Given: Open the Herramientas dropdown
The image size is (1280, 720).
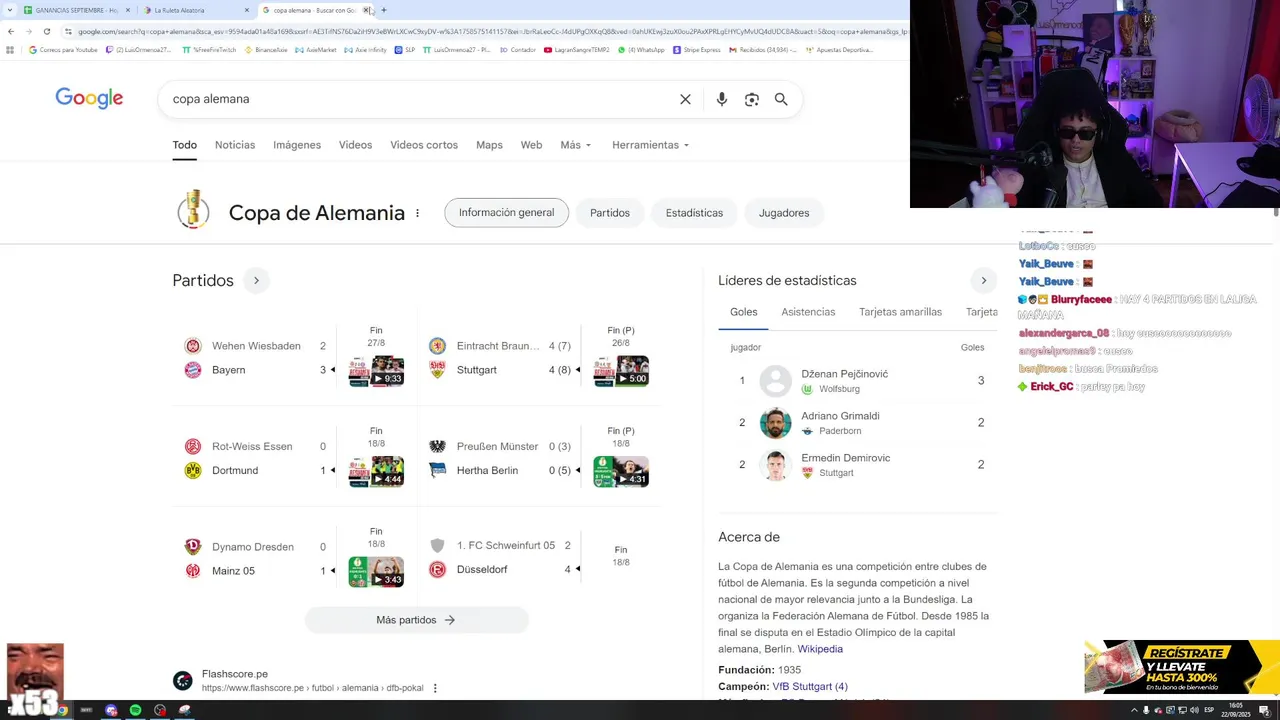Looking at the screenshot, I should point(651,145).
